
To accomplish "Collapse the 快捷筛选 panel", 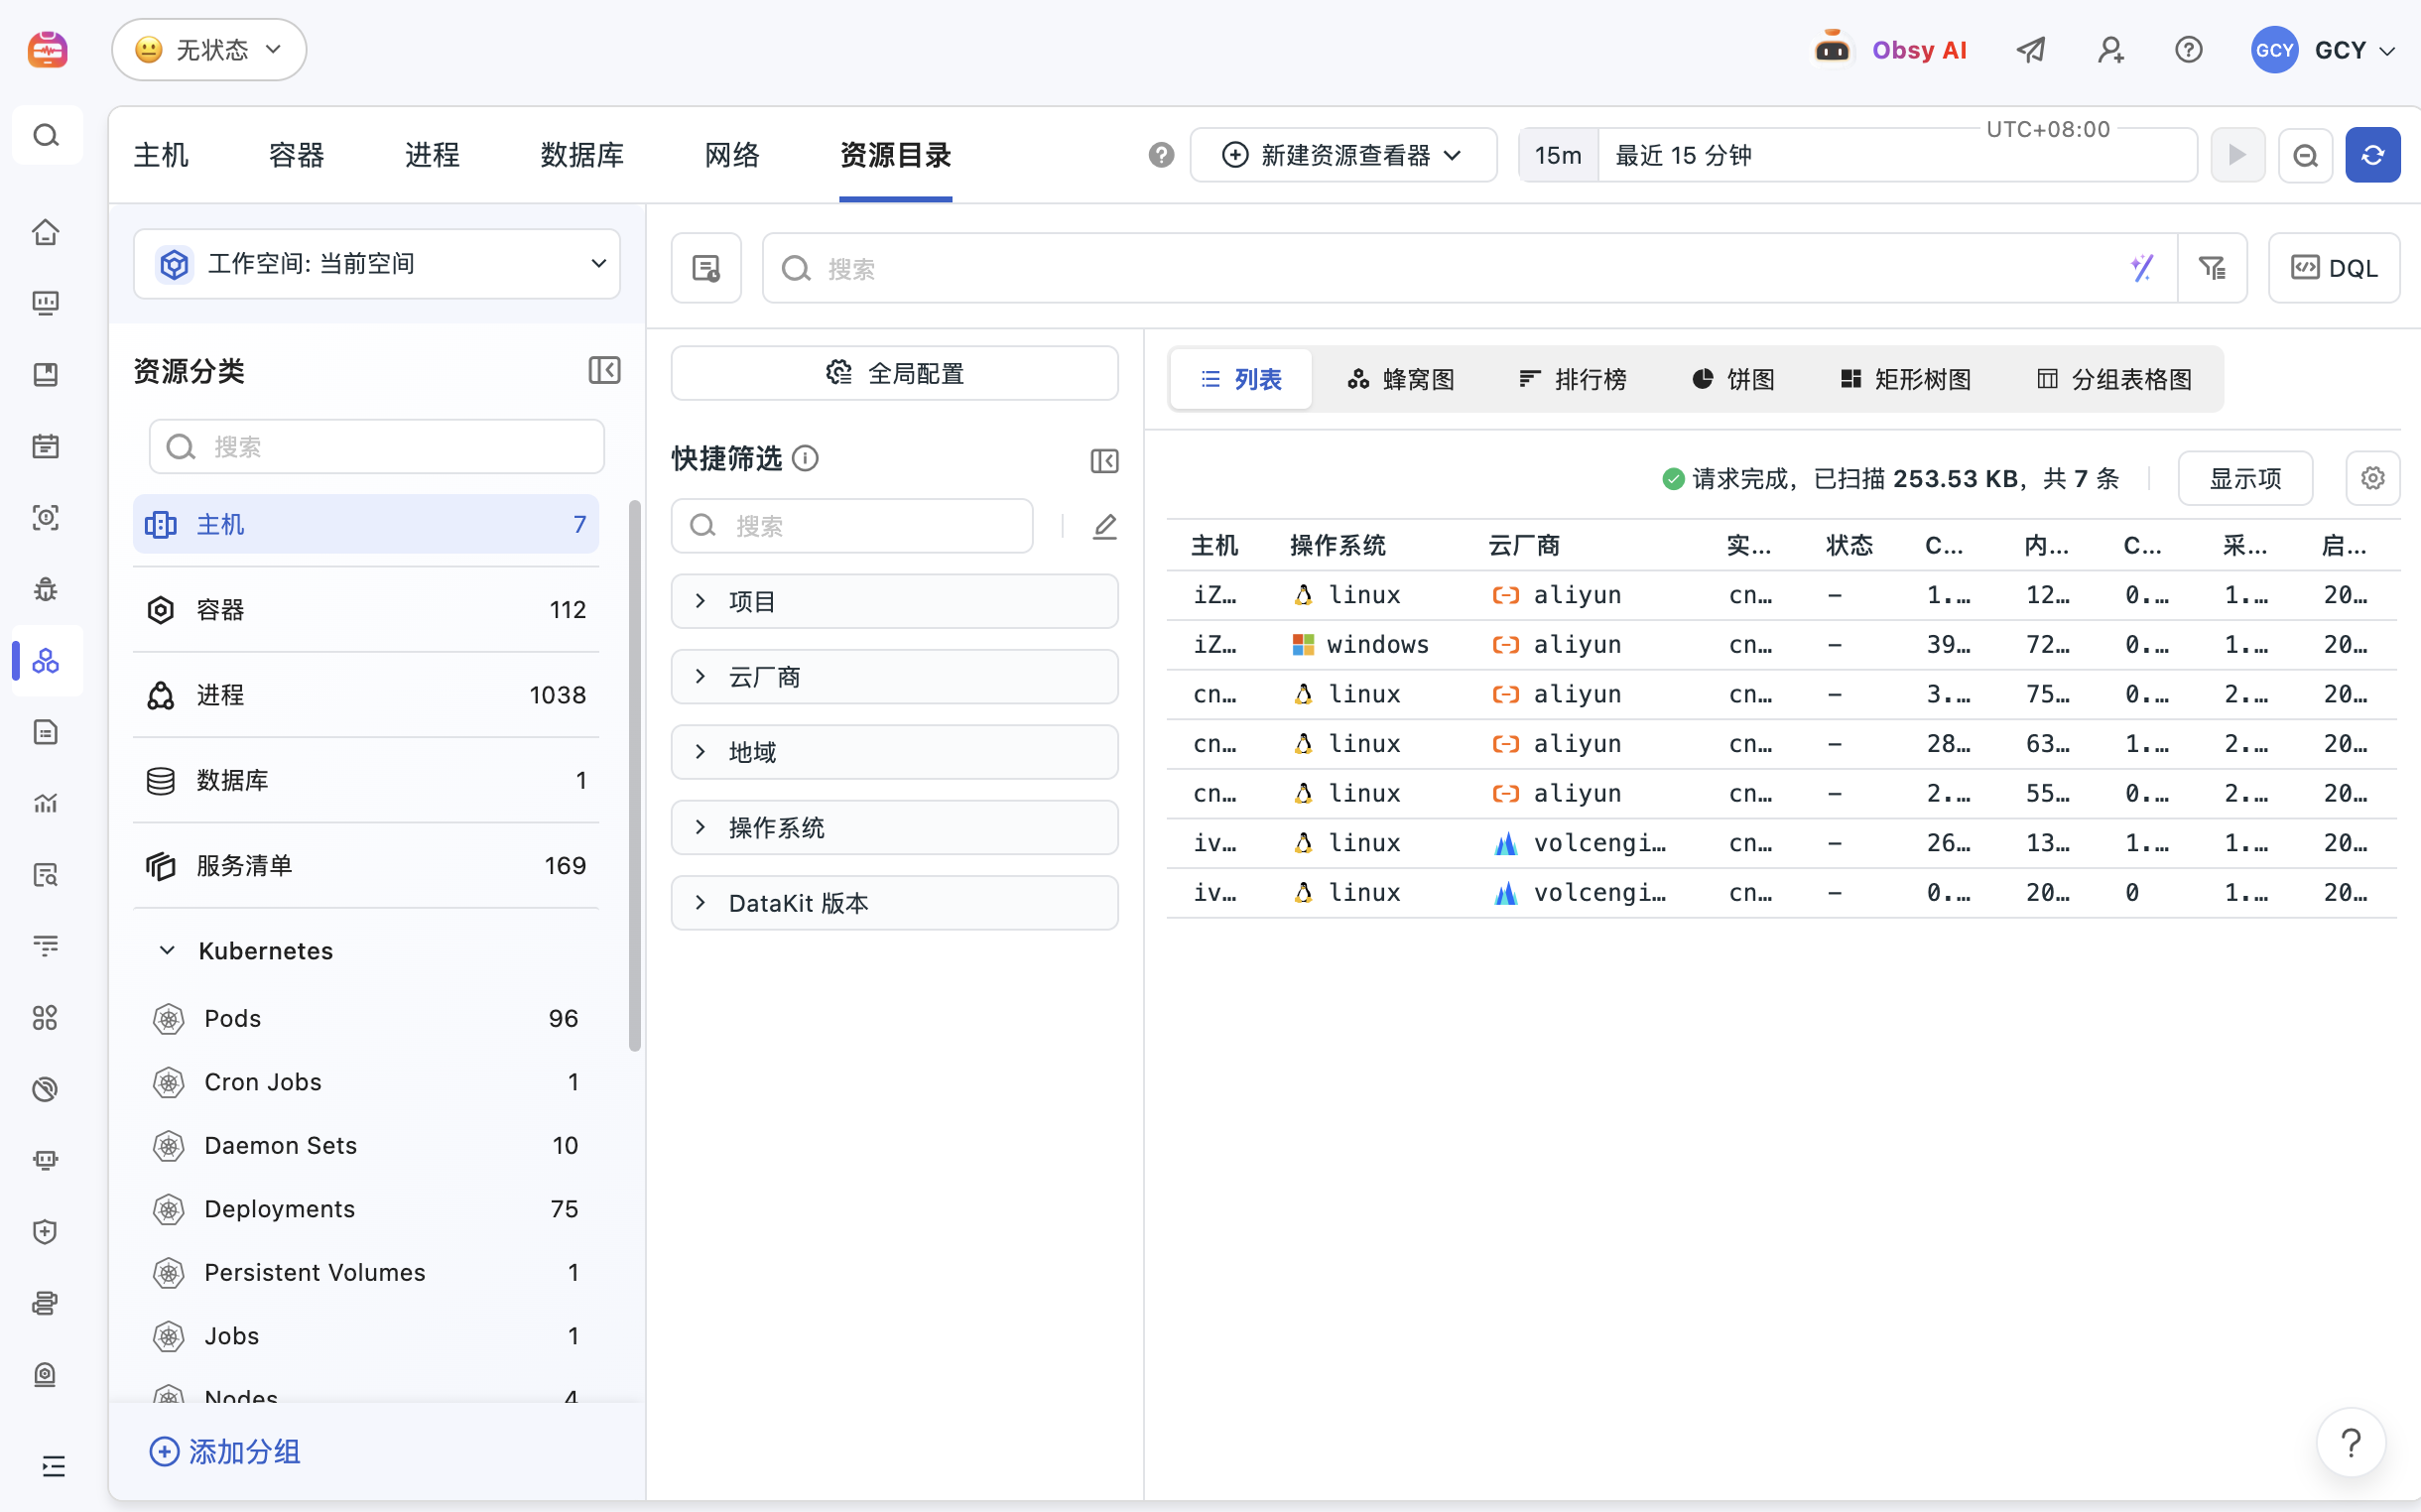I will [x=1104, y=460].
